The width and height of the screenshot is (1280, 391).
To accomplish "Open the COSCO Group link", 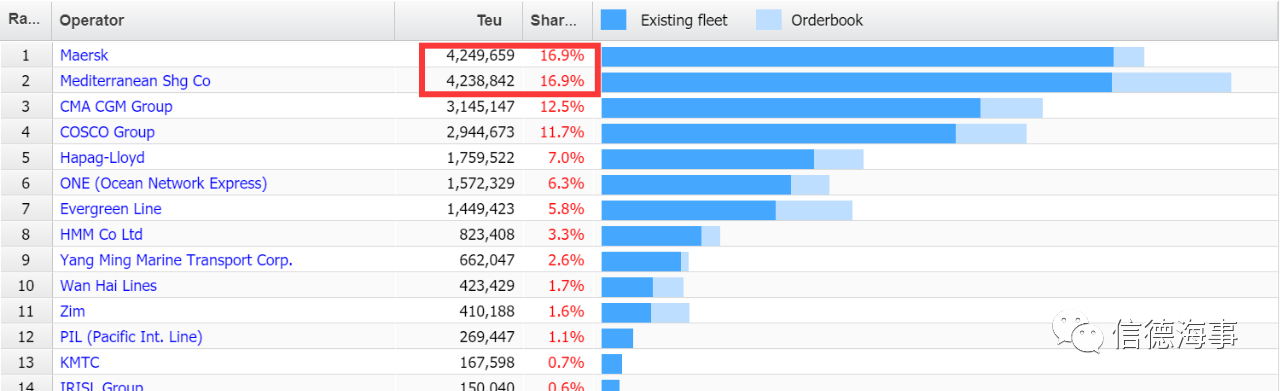I will [x=107, y=132].
